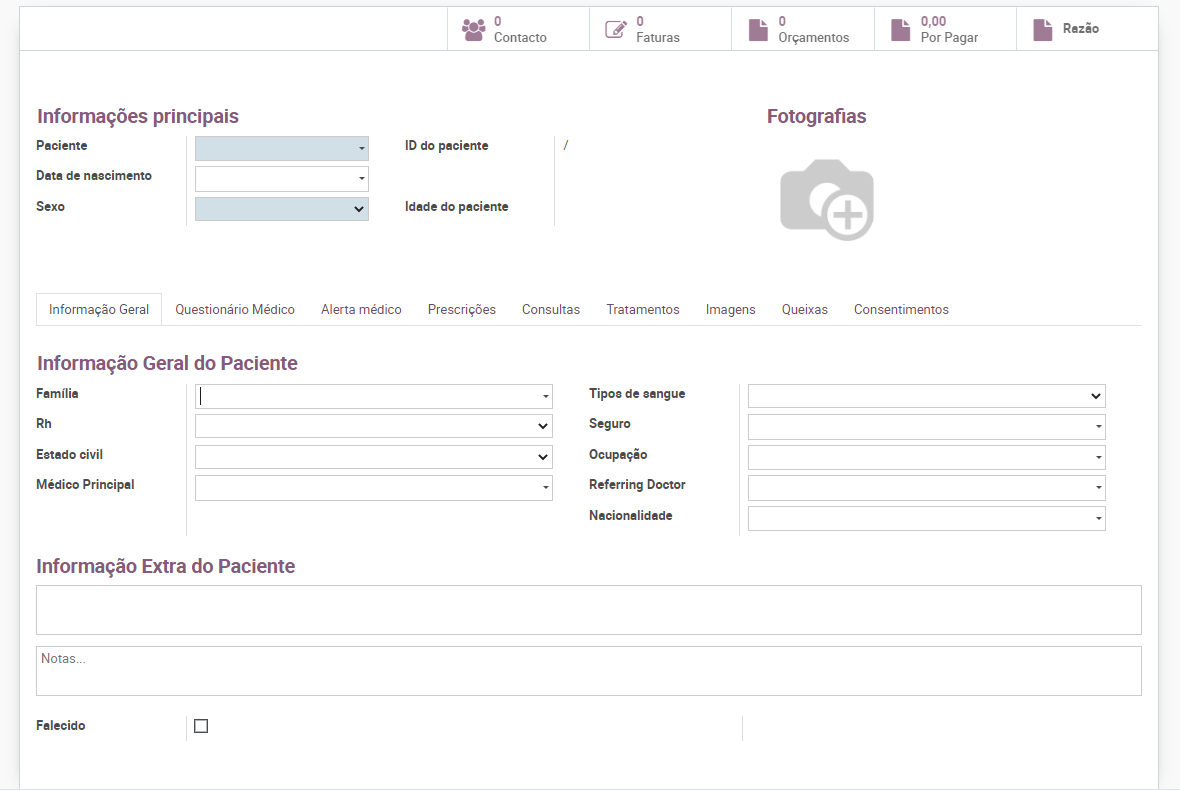The image size is (1180, 790).
Task: Select the Alerta médico tab
Action: point(361,310)
